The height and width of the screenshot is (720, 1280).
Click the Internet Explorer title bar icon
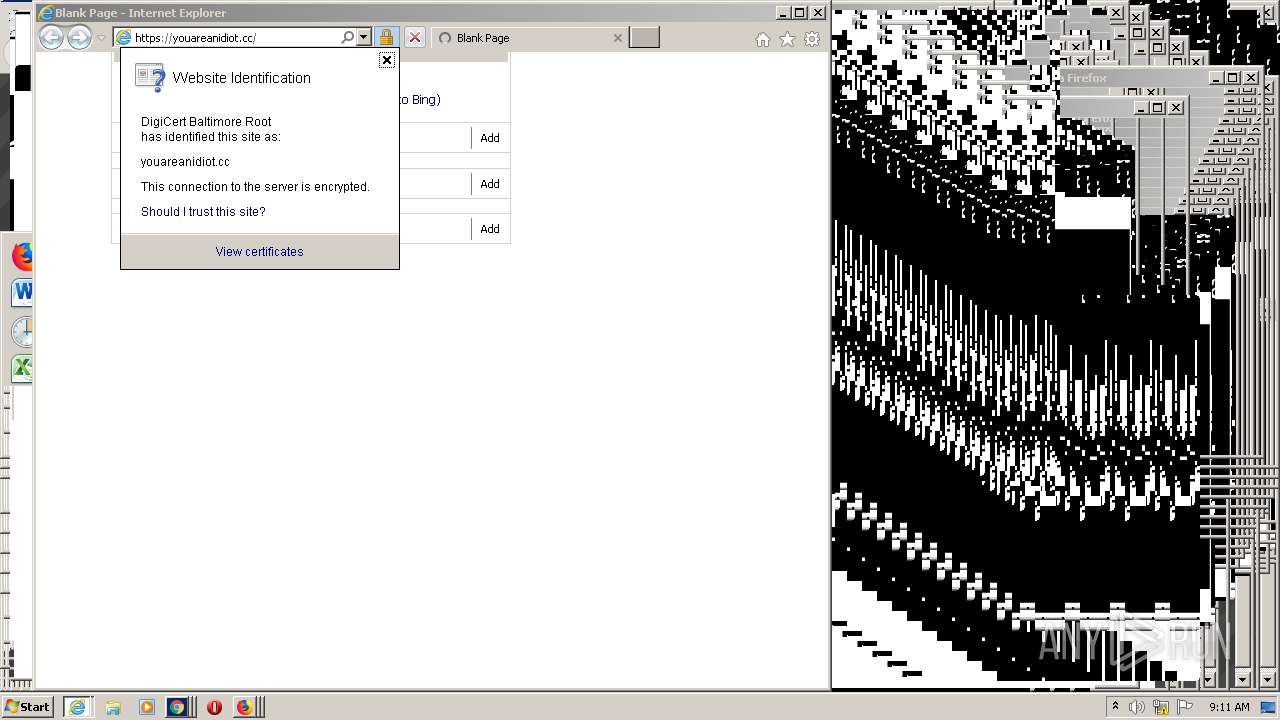46,13
